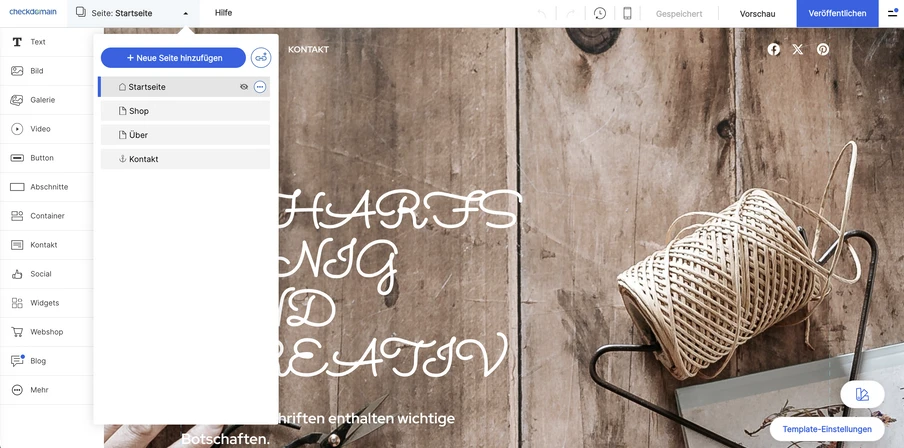Click the Pinterest social icon
The height and width of the screenshot is (448, 904).
coord(823,49)
